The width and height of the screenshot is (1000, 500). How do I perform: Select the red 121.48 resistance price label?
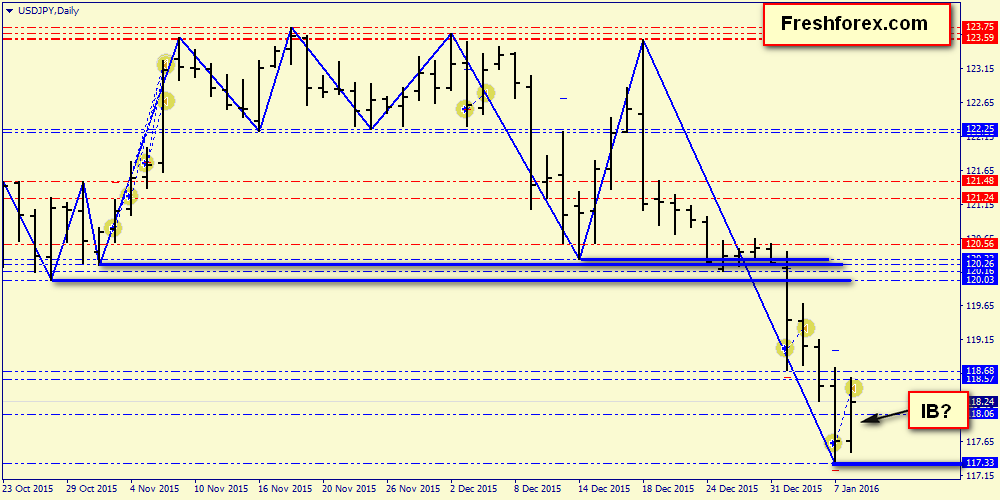[980, 182]
